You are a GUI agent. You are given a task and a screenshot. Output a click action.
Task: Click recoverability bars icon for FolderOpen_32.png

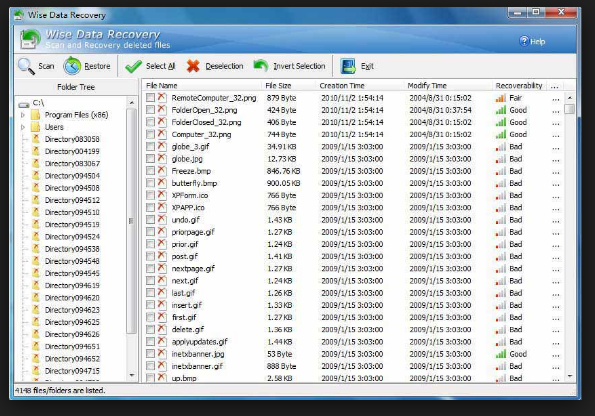[501, 110]
